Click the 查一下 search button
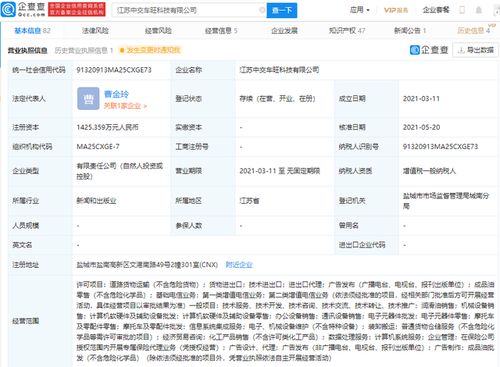The image size is (500, 367). 282,10
